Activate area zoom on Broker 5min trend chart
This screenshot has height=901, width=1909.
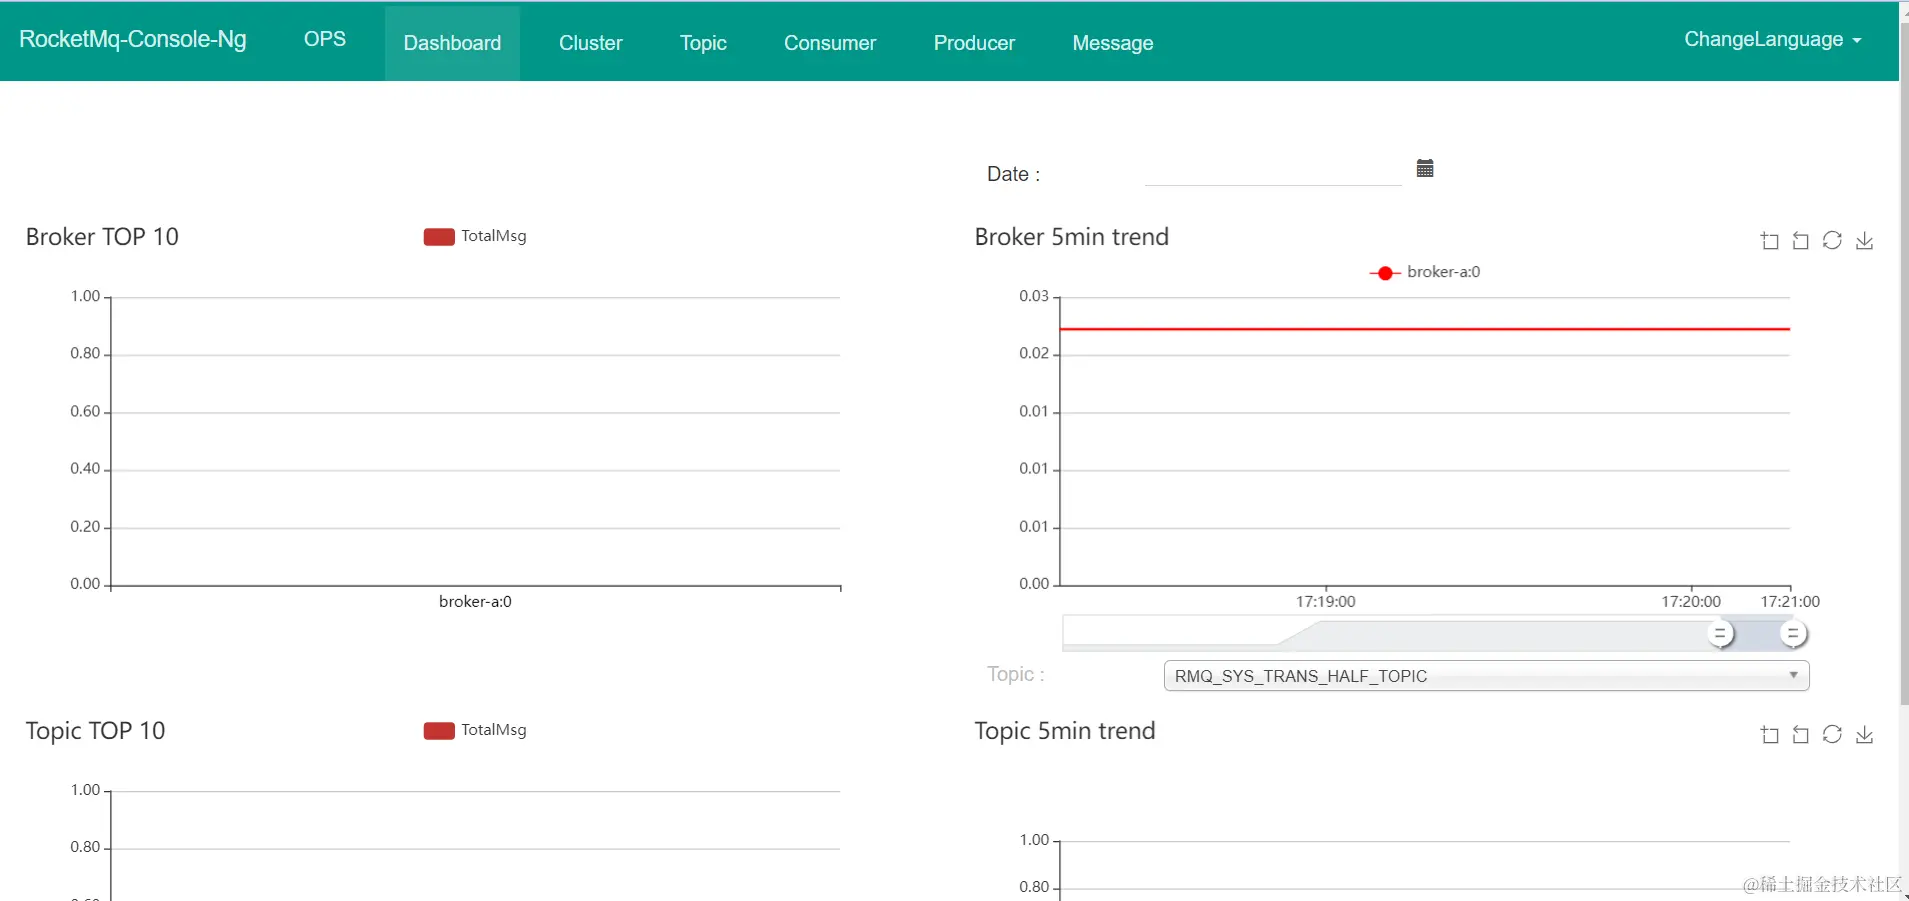1770,240
